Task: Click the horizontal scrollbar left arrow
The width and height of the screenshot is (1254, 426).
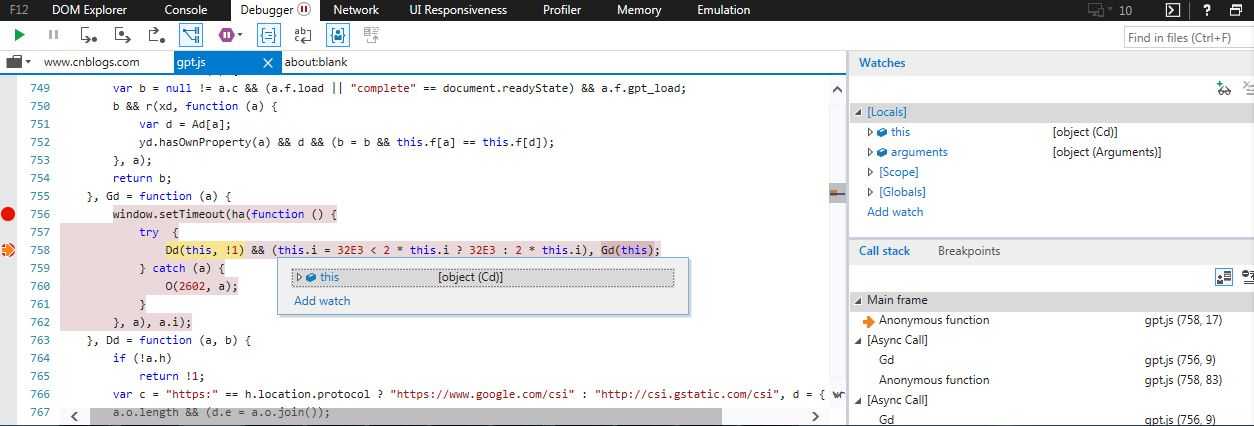Action: (x=74, y=415)
